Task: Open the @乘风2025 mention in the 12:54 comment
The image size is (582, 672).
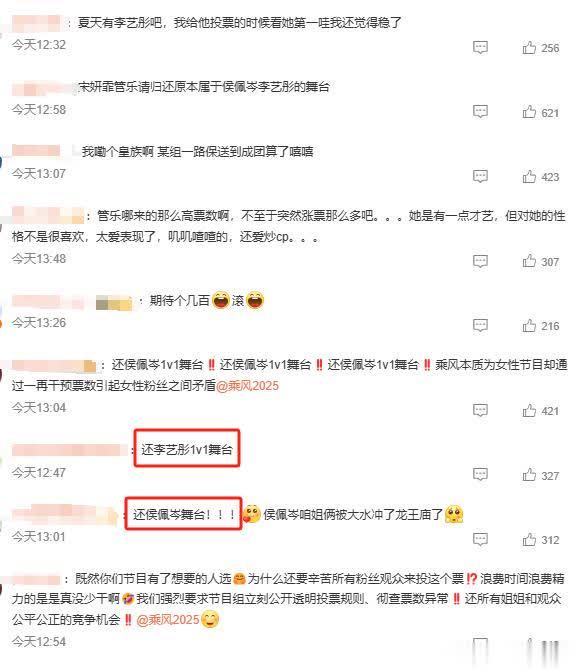Action: pyautogui.click(x=168, y=620)
